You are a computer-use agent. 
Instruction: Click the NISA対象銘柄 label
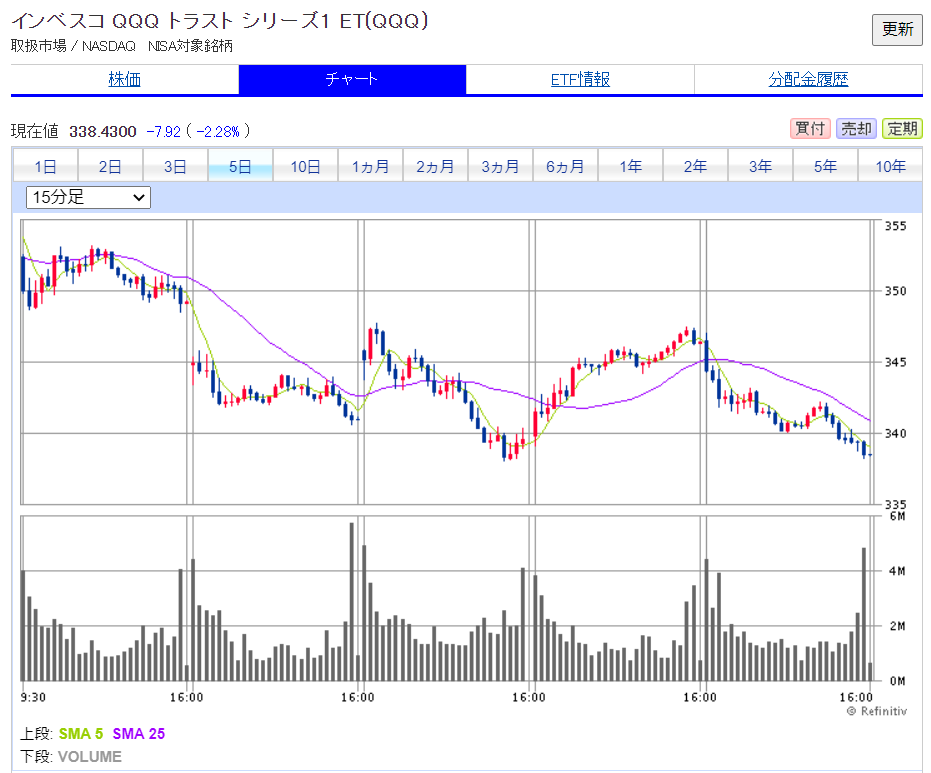[190, 46]
